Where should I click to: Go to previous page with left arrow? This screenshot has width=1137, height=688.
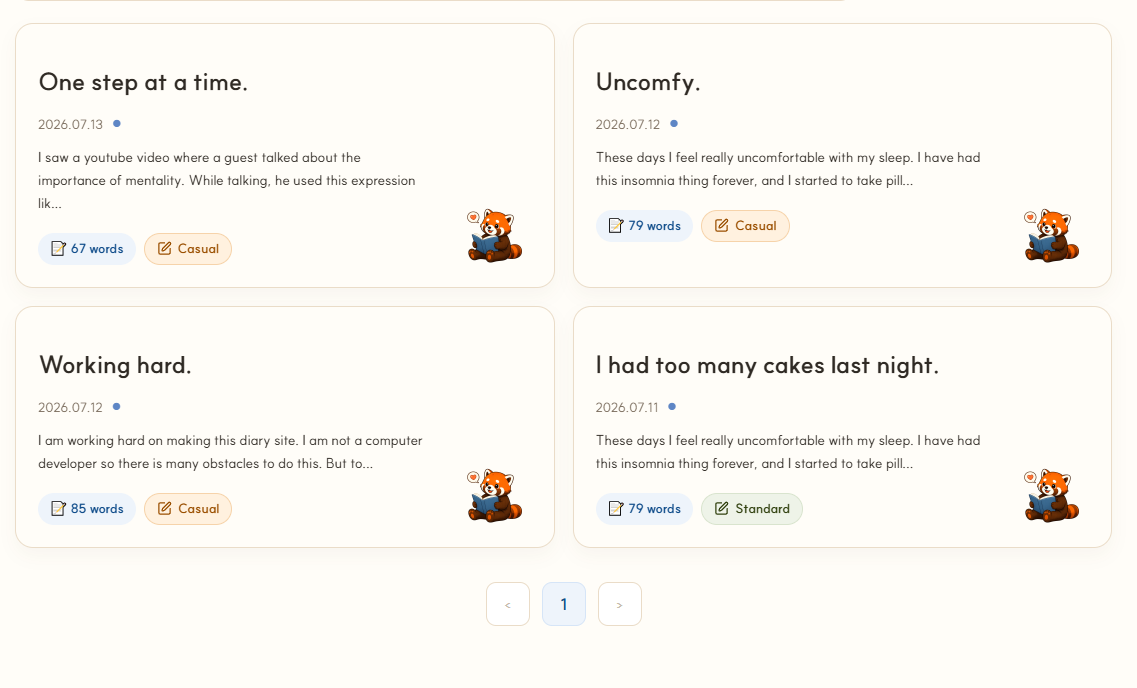(508, 604)
